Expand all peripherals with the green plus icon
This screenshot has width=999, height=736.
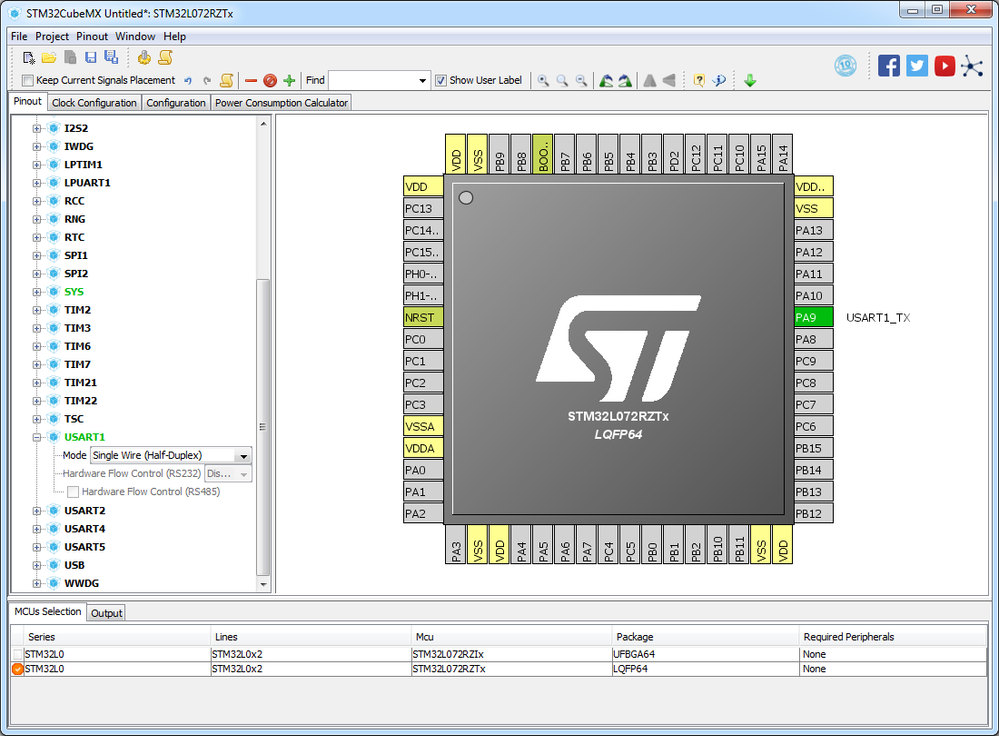tap(289, 80)
